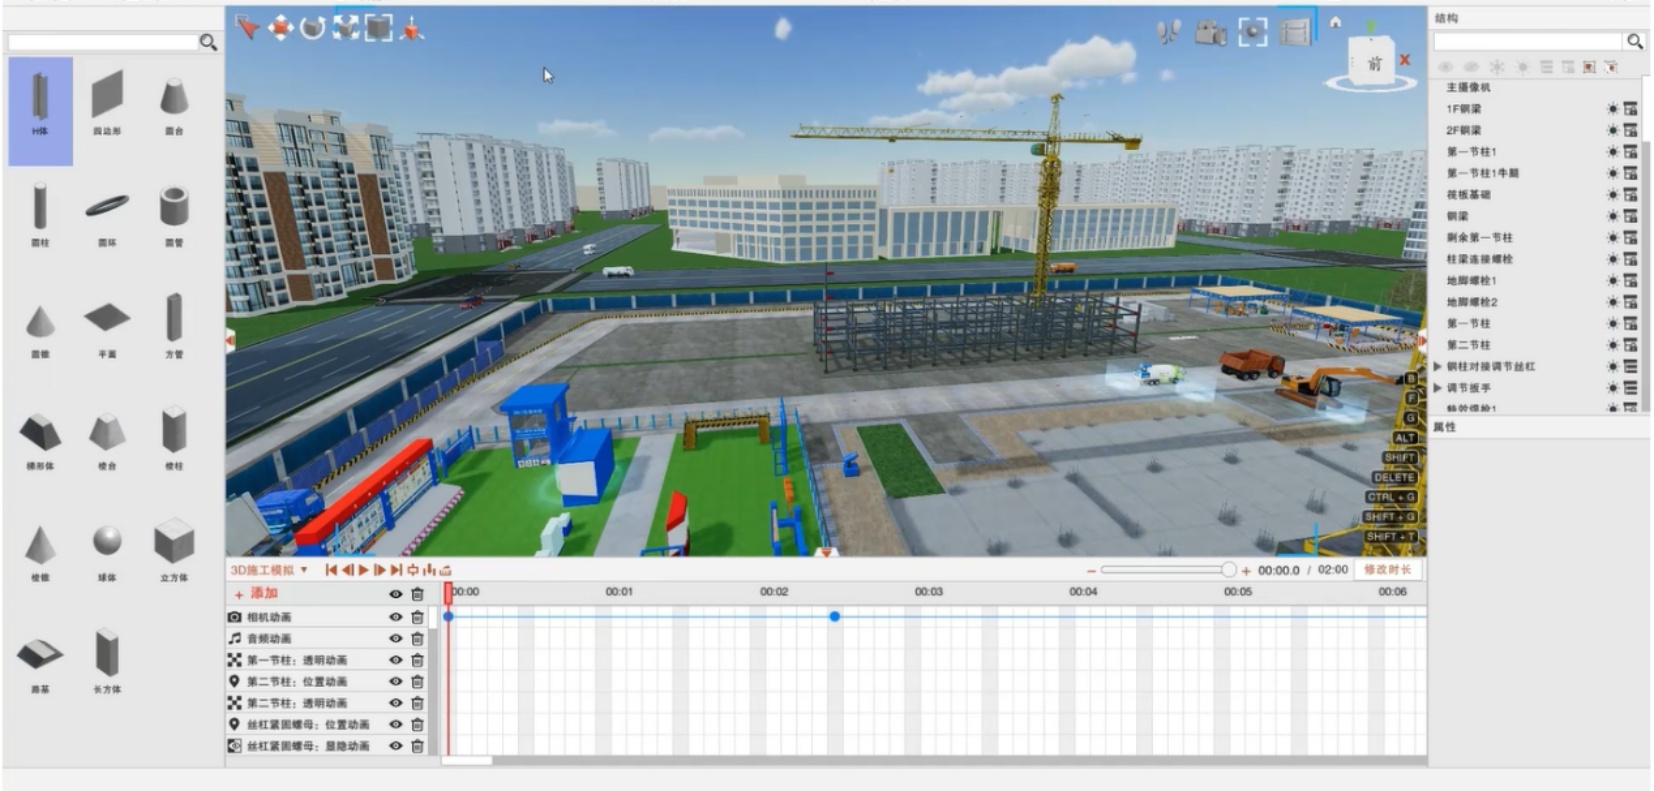1654x791 pixels.
Task: Choose the 球体 sphere primitive
Action: click(x=107, y=543)
